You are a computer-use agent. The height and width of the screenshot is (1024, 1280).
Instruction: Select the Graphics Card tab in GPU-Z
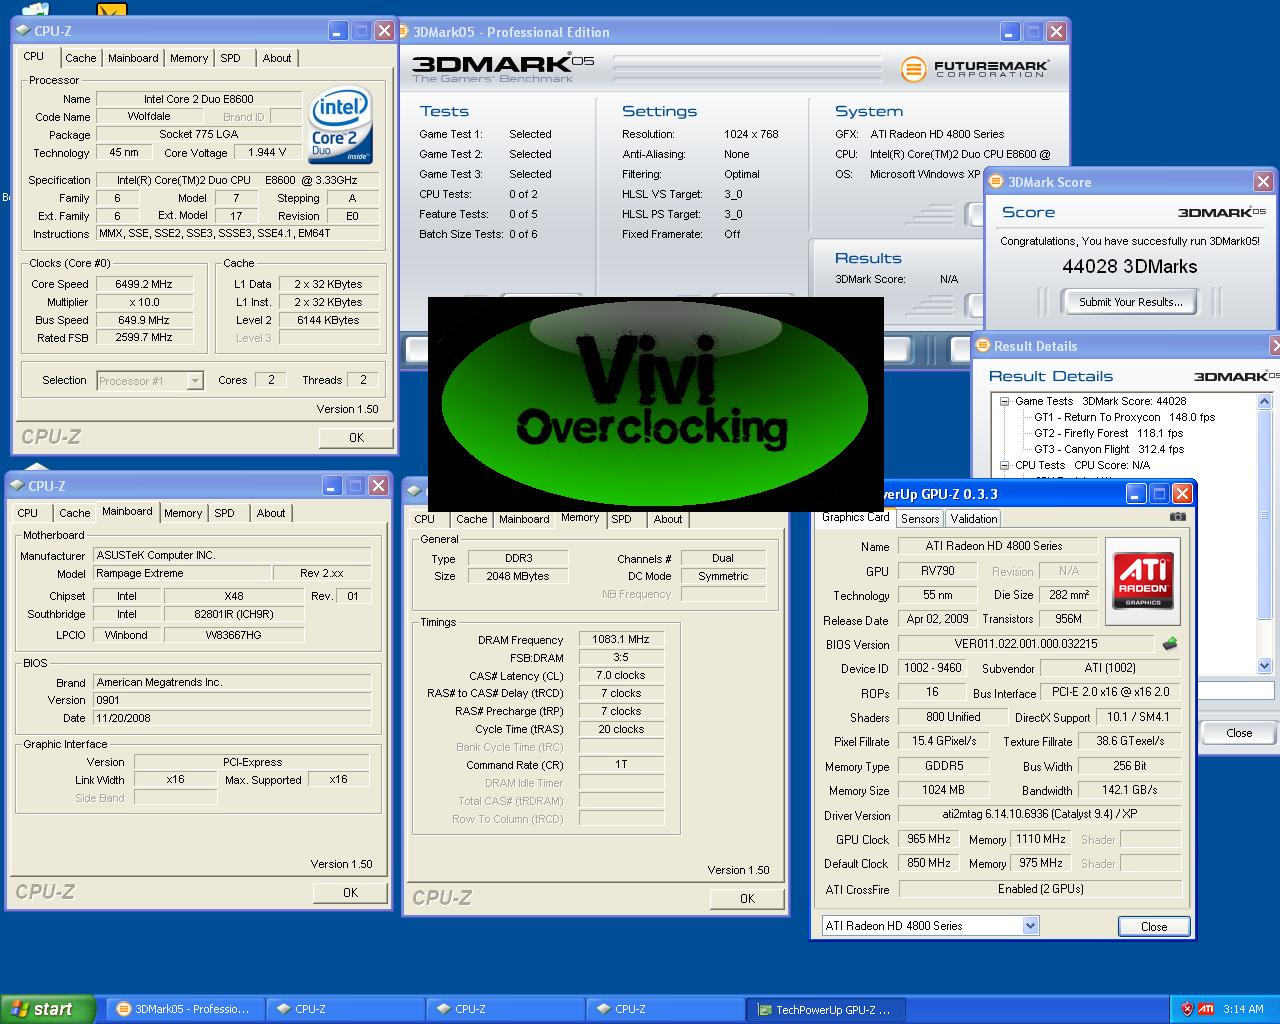click(x=856, y=517)
